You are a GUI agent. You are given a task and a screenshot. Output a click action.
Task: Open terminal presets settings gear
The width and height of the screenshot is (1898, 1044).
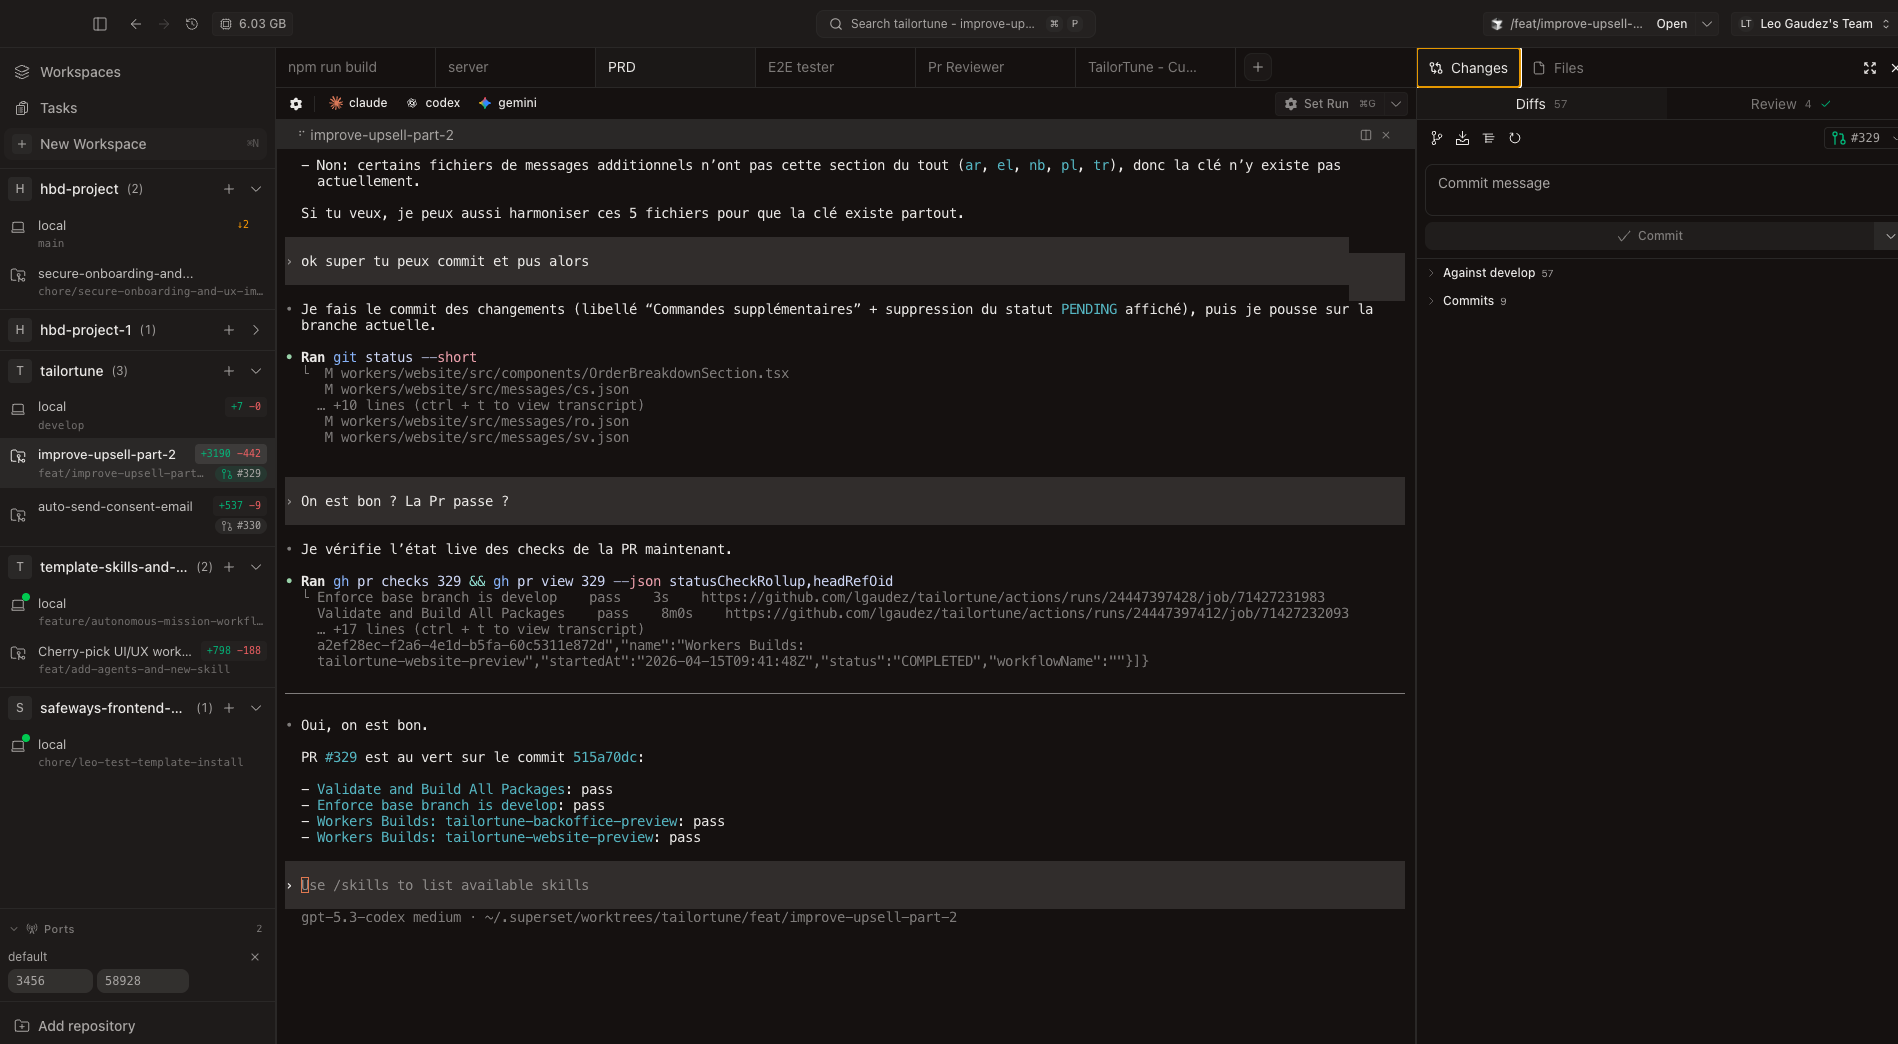click(x=296, y=103)
